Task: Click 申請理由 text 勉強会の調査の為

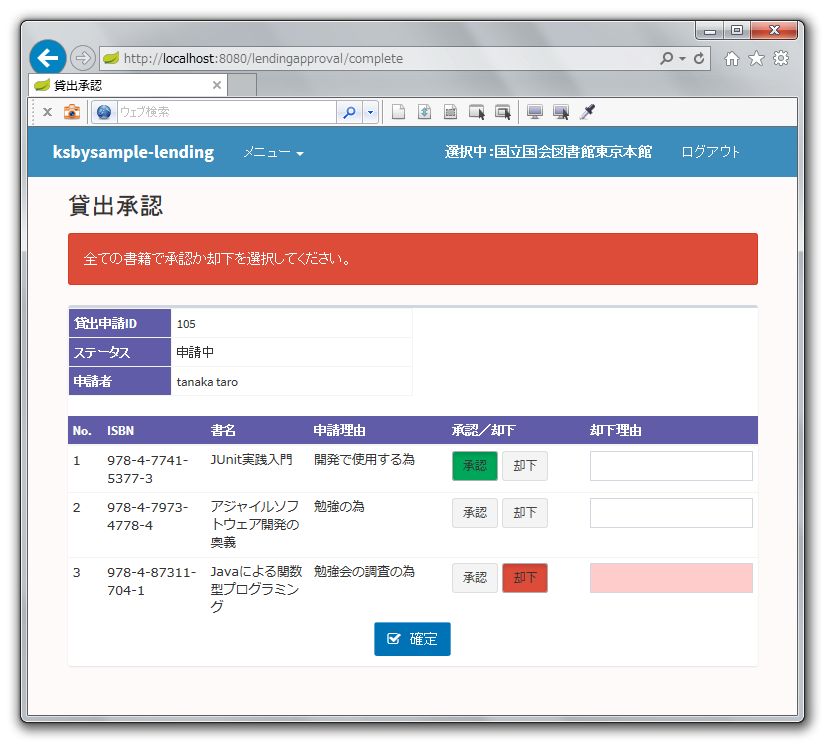Action: pyautogui.click(x=364, y=571)
